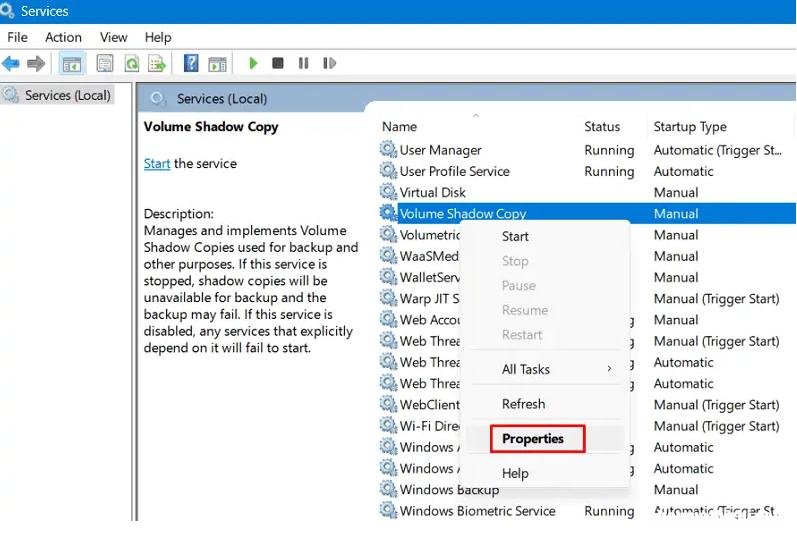Click the gear icon beside Virtual Disk

click(x=388, y=192)
